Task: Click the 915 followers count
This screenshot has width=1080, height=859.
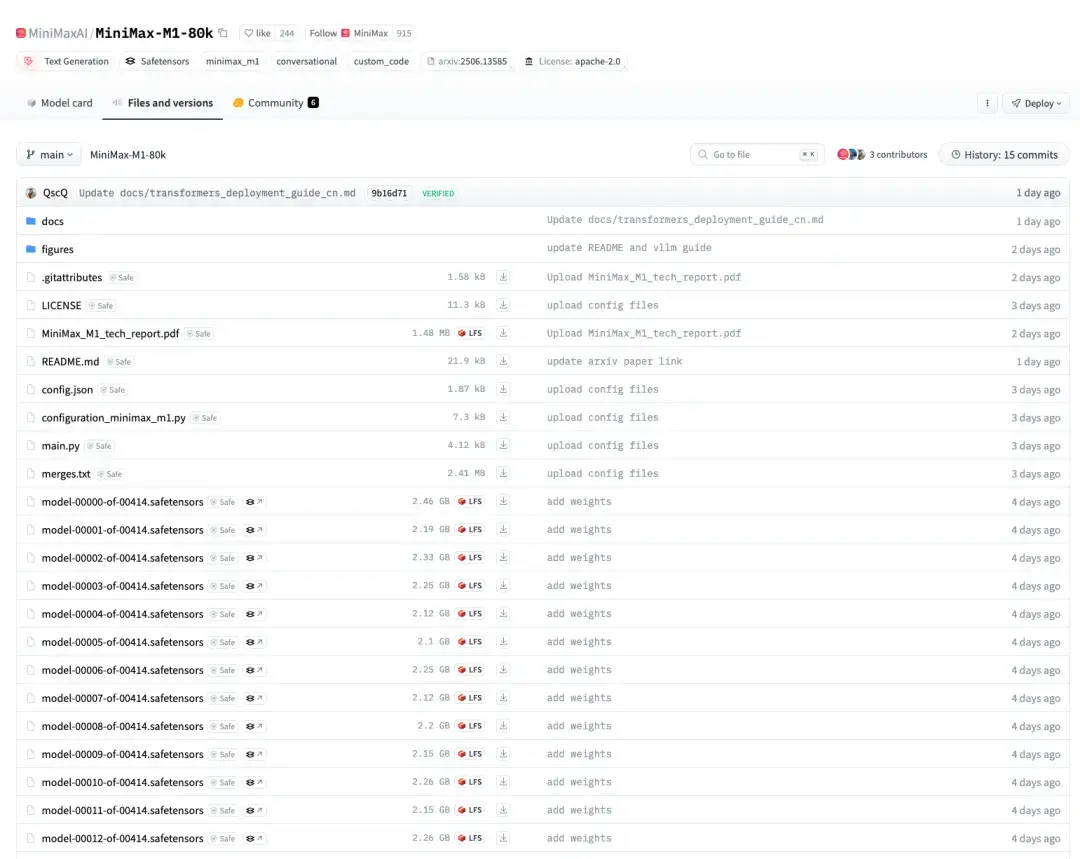Action: [x=404, y=33]
